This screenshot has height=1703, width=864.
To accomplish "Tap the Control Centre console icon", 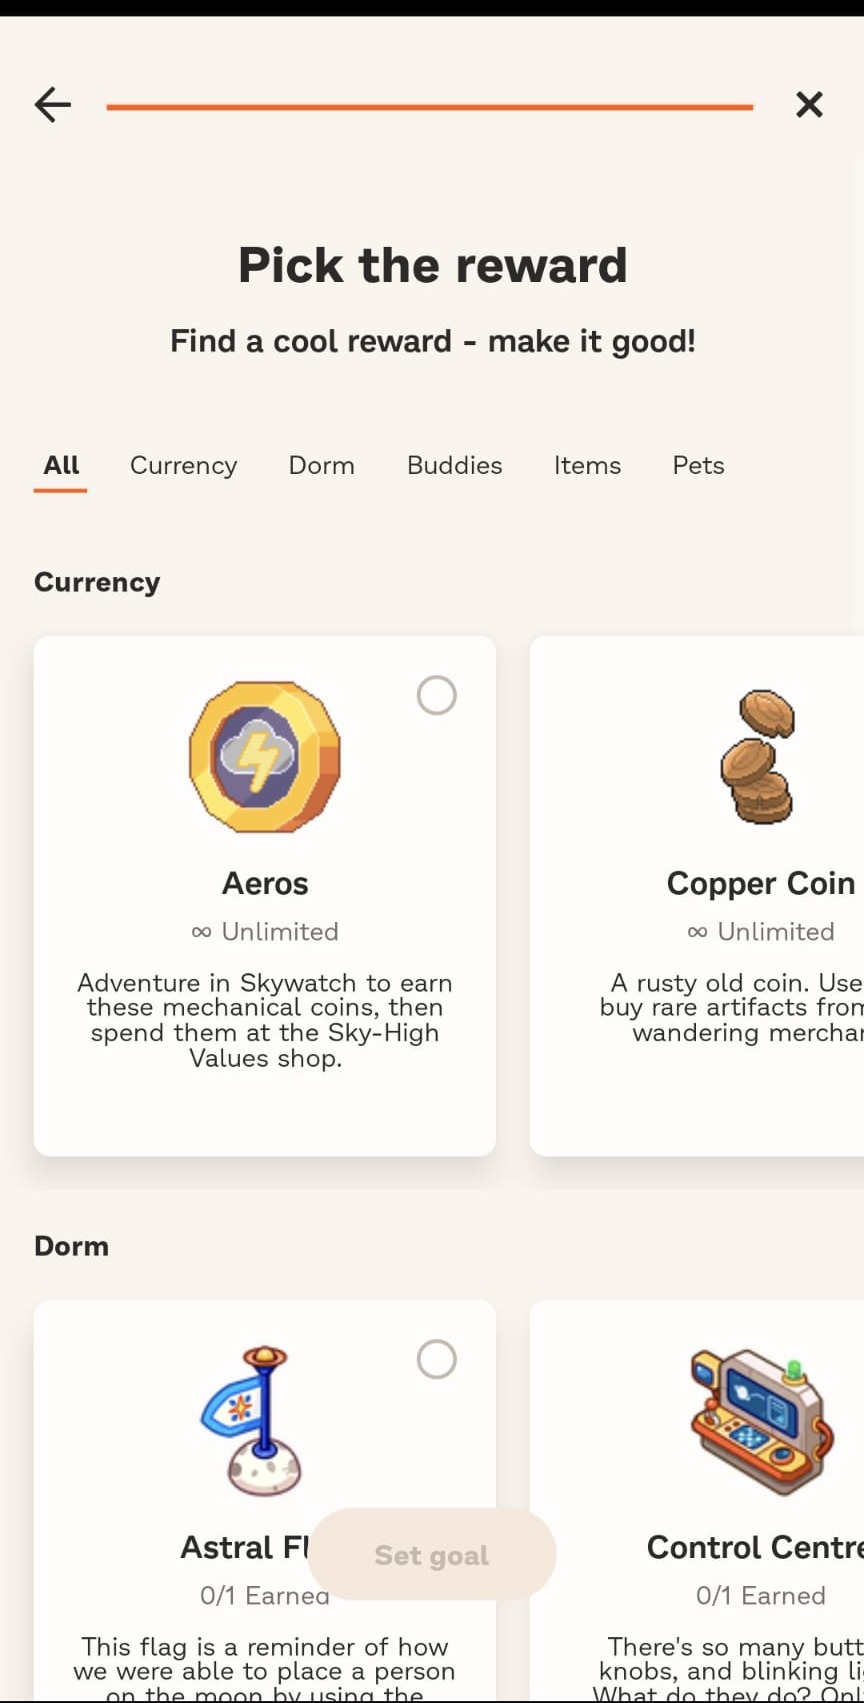I will (761, 1421).
